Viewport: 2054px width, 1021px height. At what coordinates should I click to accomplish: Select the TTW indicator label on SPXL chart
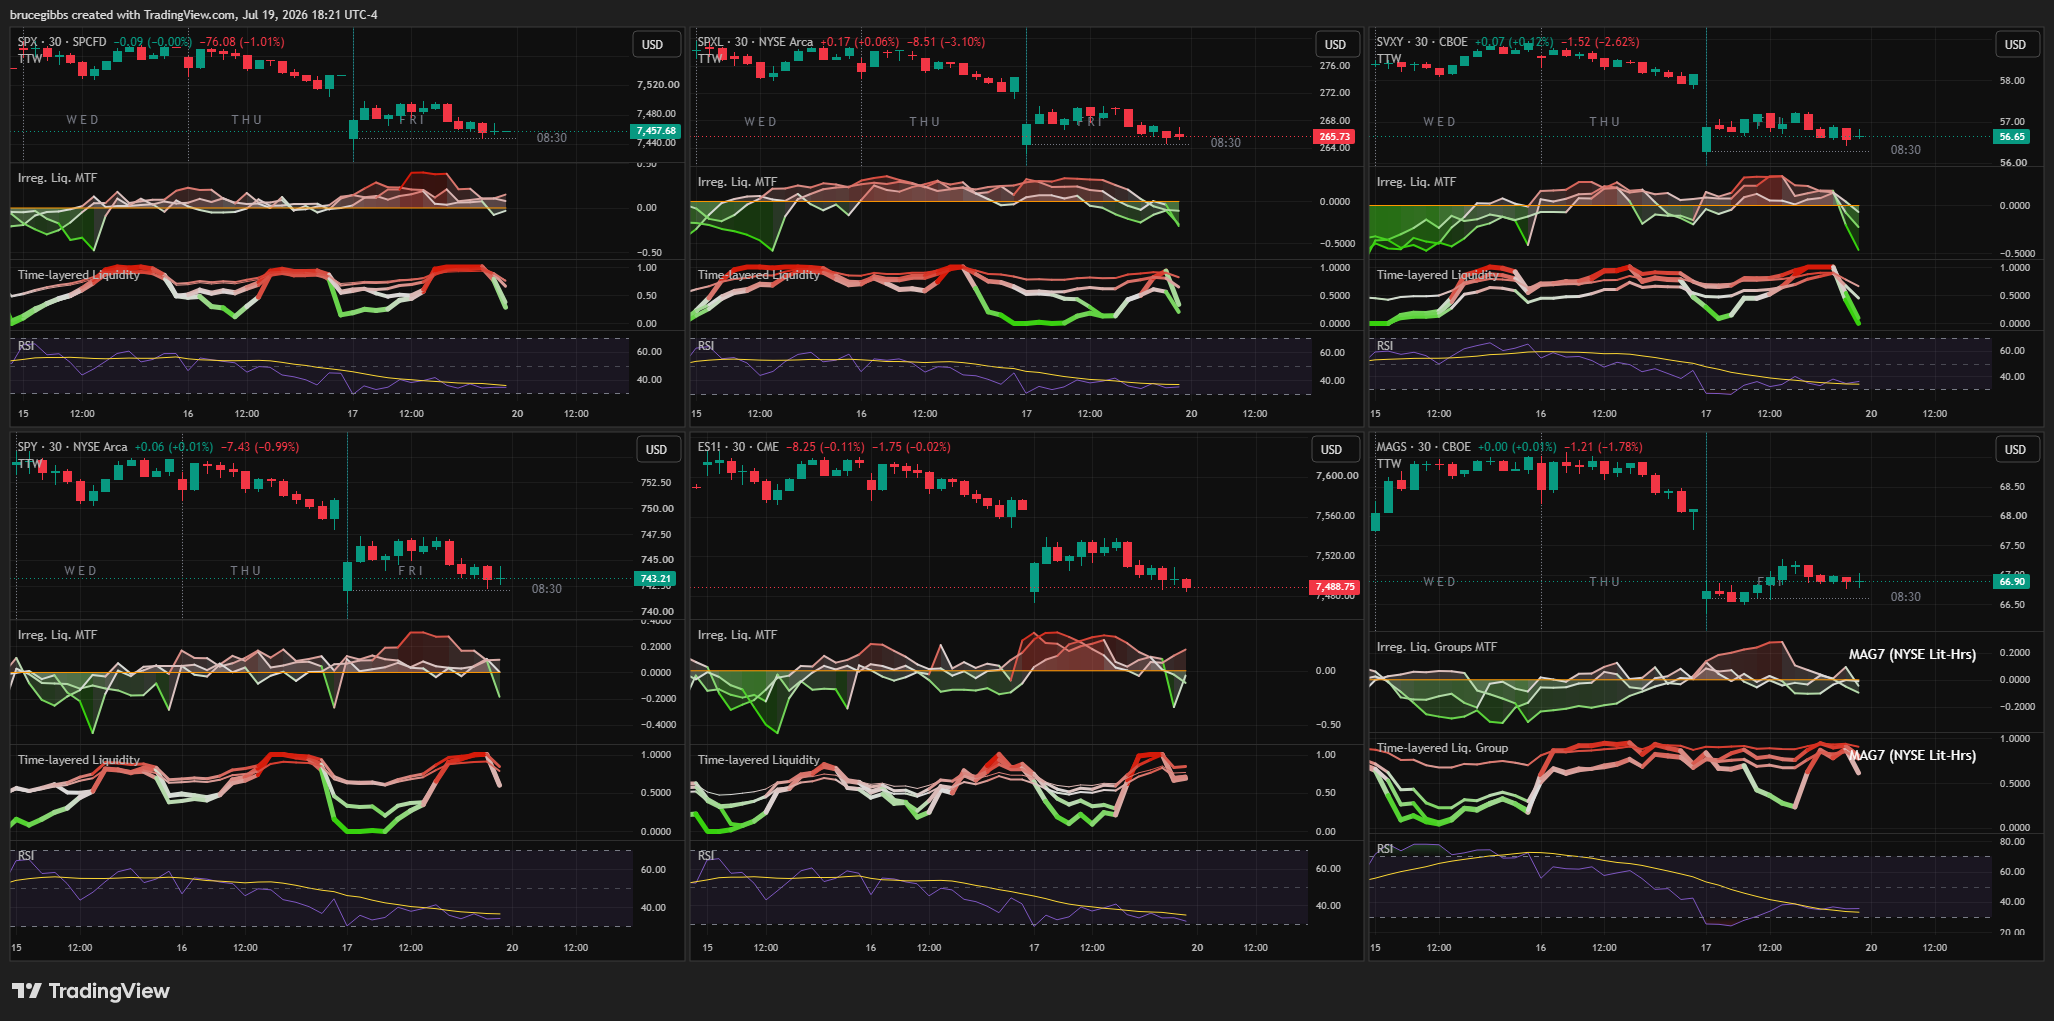point(710,58)
